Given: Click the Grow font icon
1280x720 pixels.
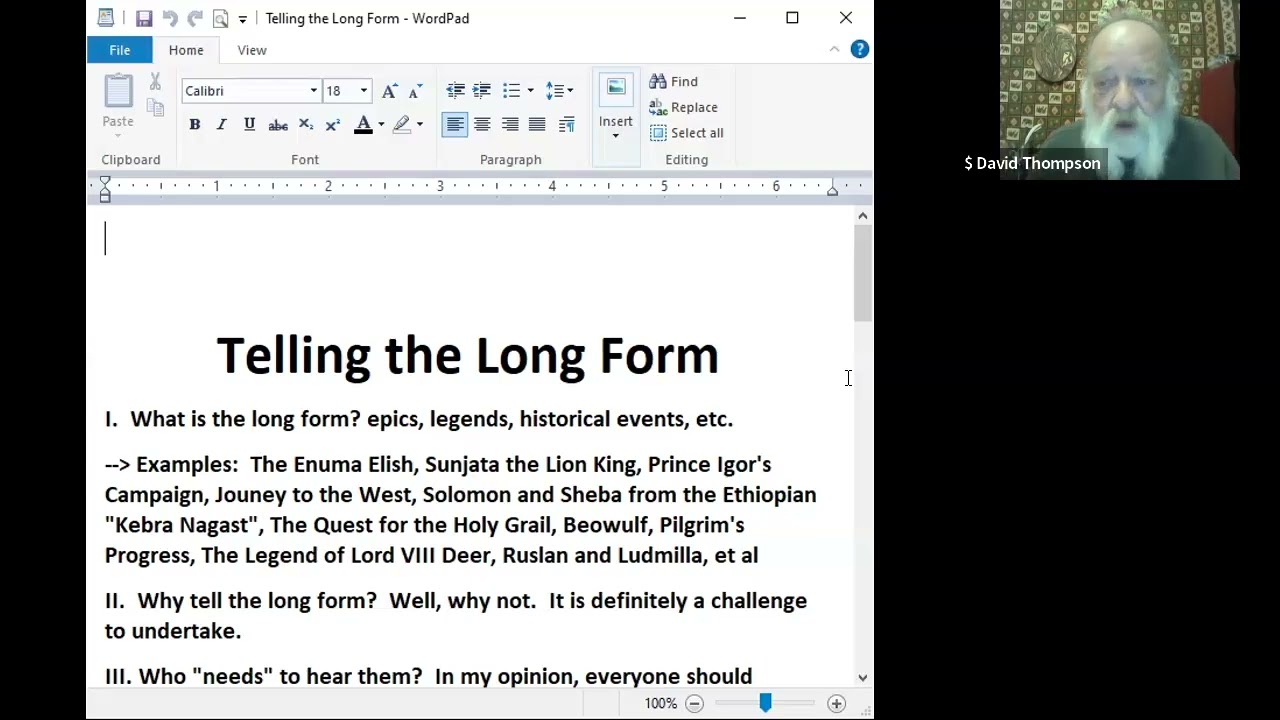Looking at the screenshot, I should click(389, 91).
